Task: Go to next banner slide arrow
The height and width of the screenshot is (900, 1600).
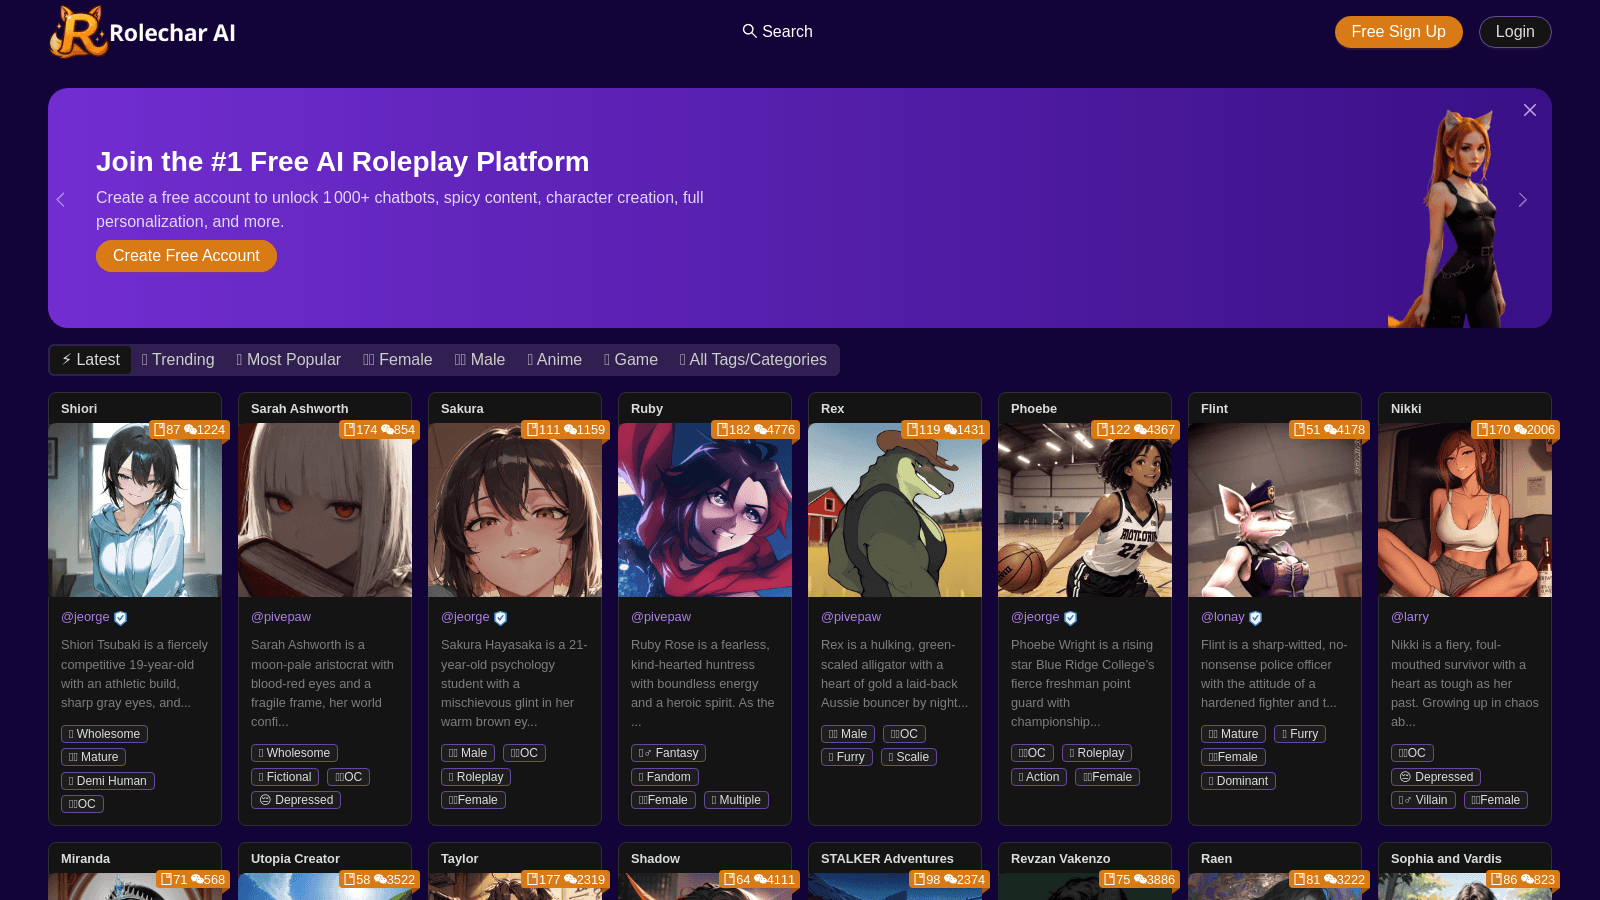Action: point(1522,200)
